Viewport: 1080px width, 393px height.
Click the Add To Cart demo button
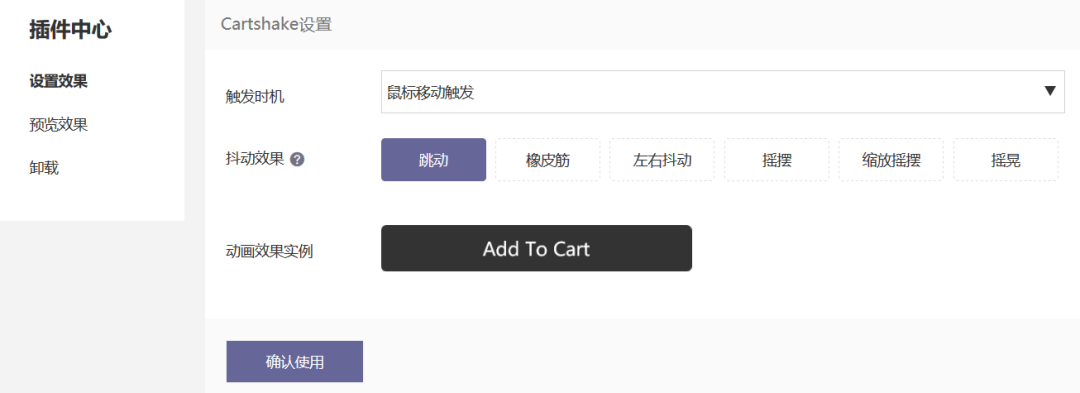[x=536, y=248]
